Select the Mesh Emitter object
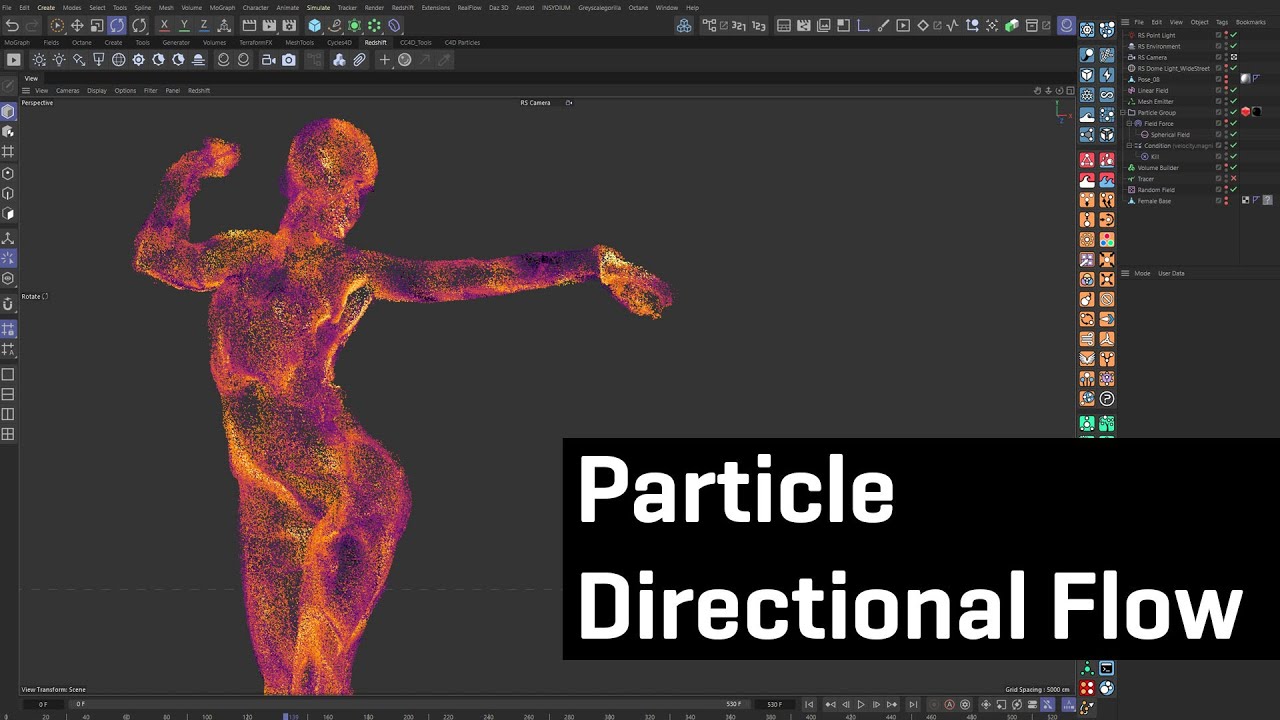The width and height of the screenshot is (1280, 720). (1155, 101)
